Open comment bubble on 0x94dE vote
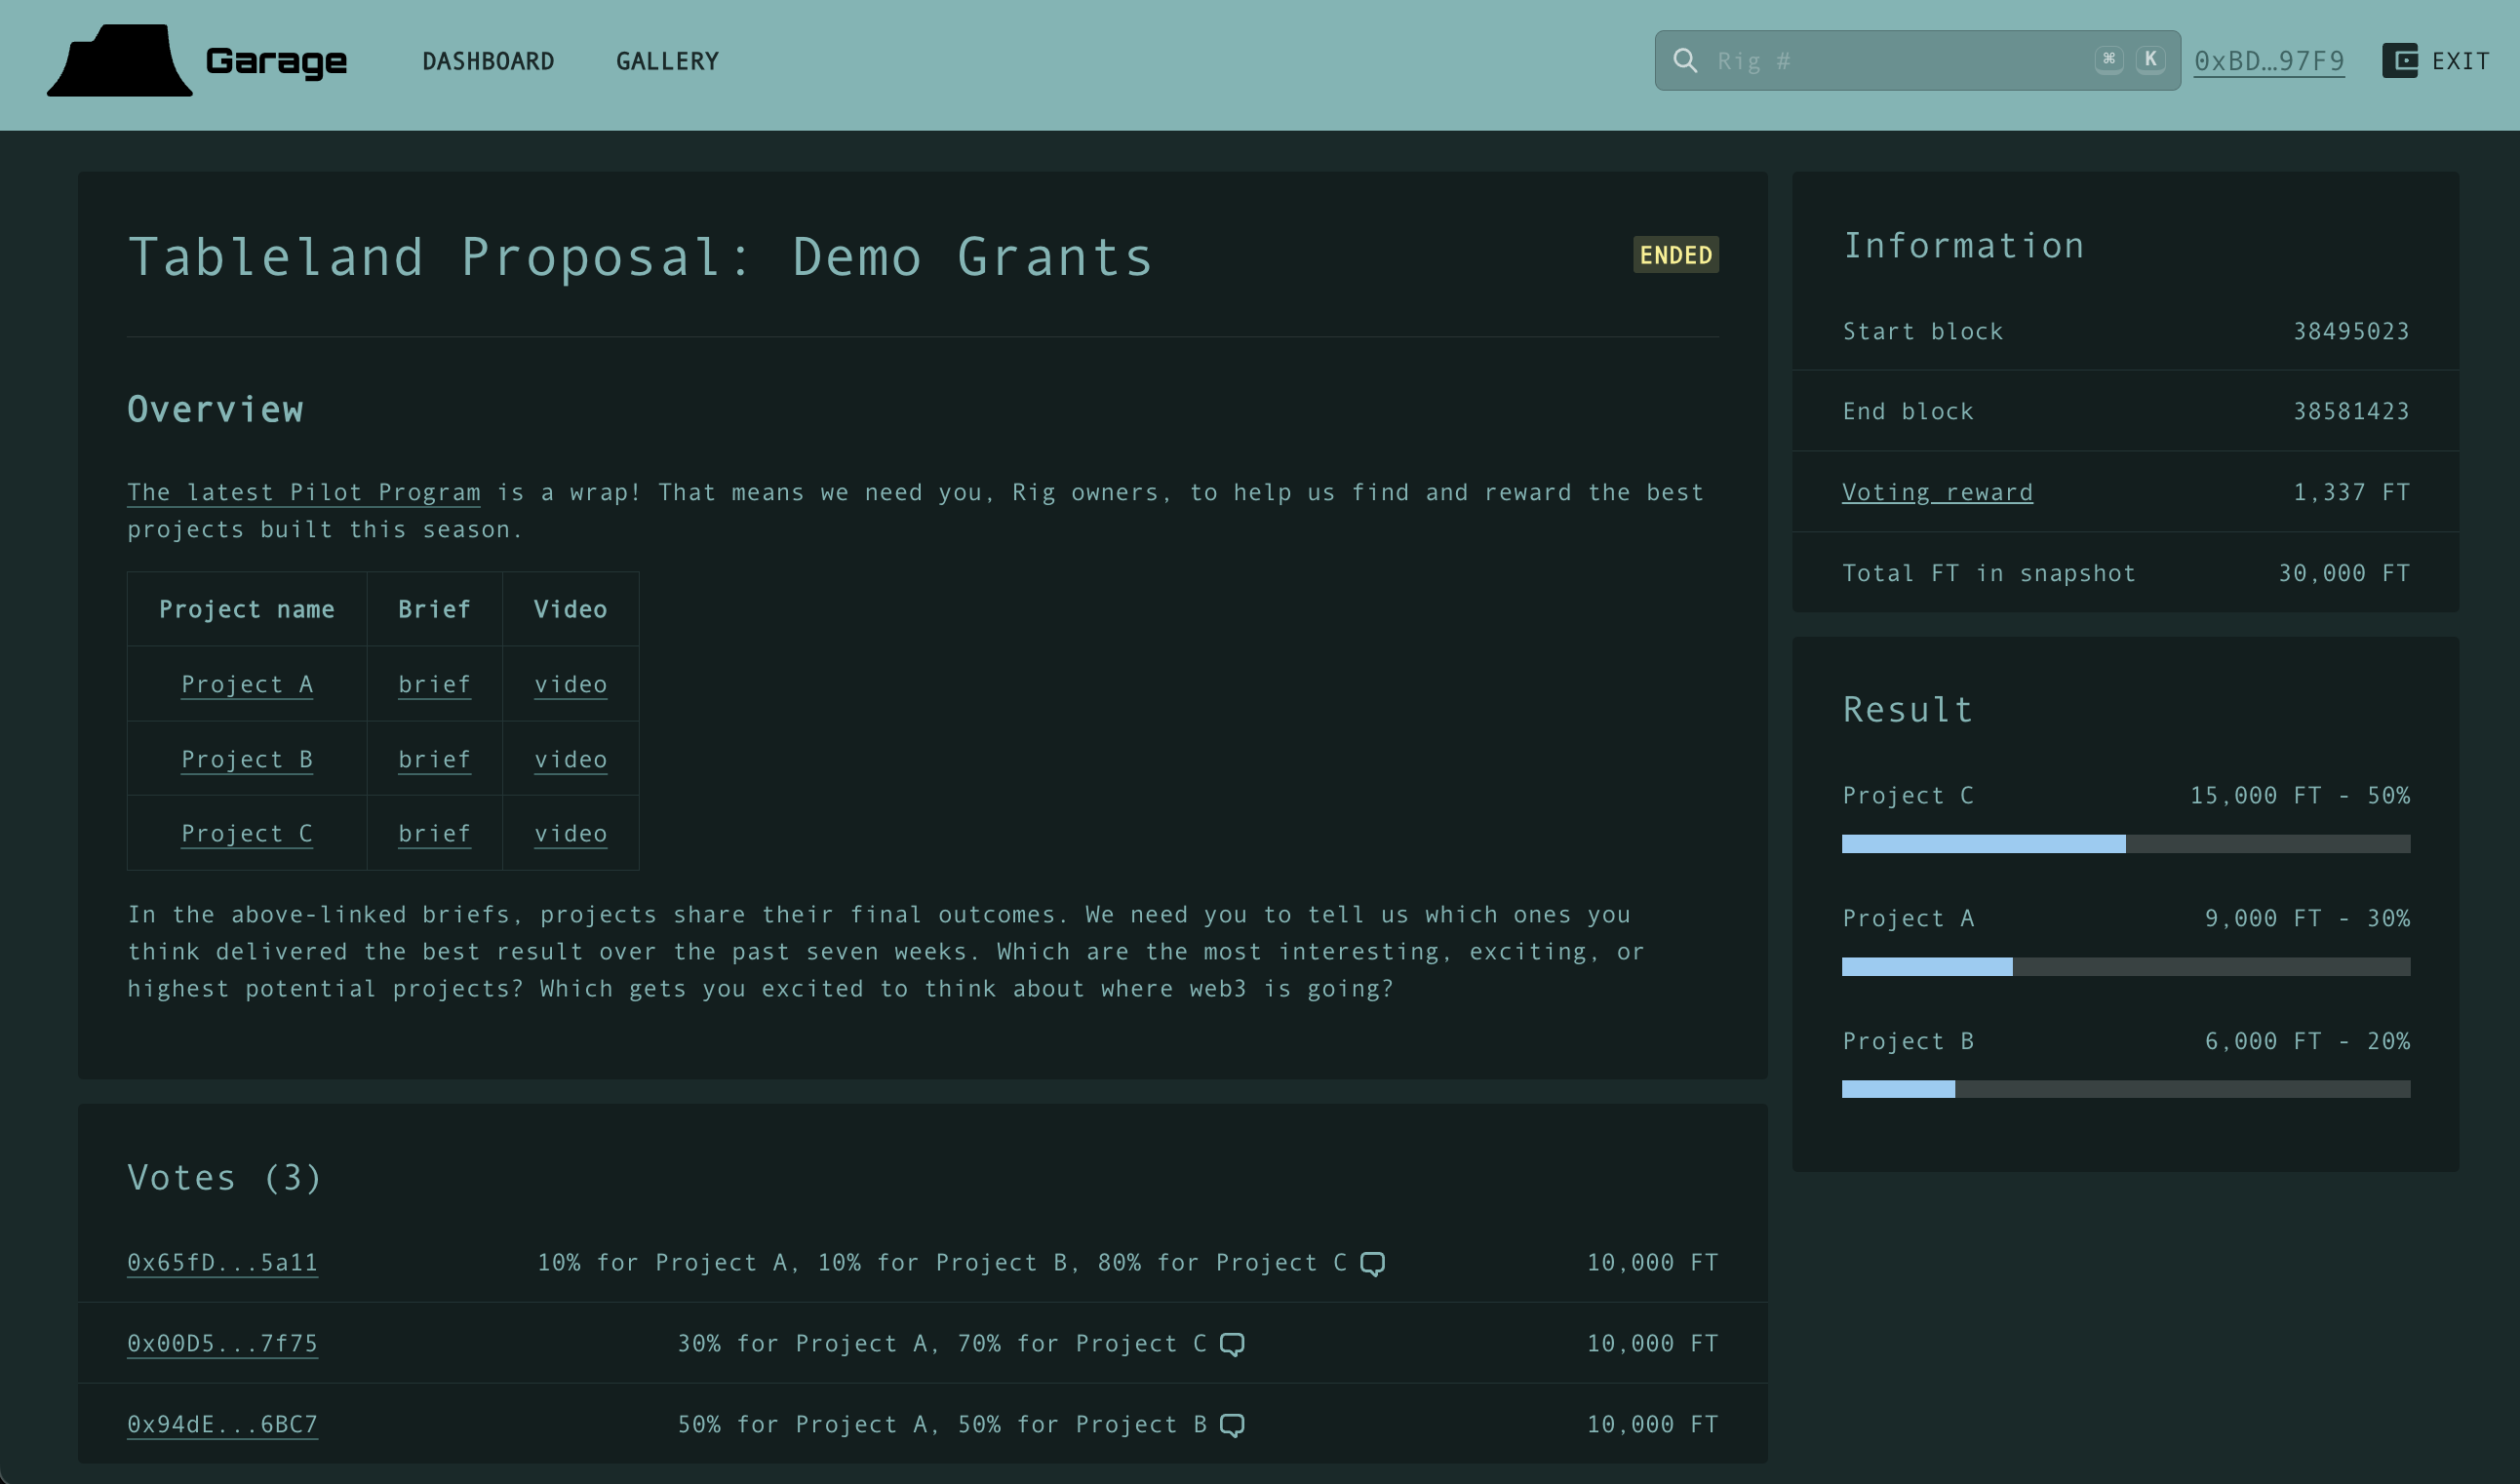 click(1232, 1425)
